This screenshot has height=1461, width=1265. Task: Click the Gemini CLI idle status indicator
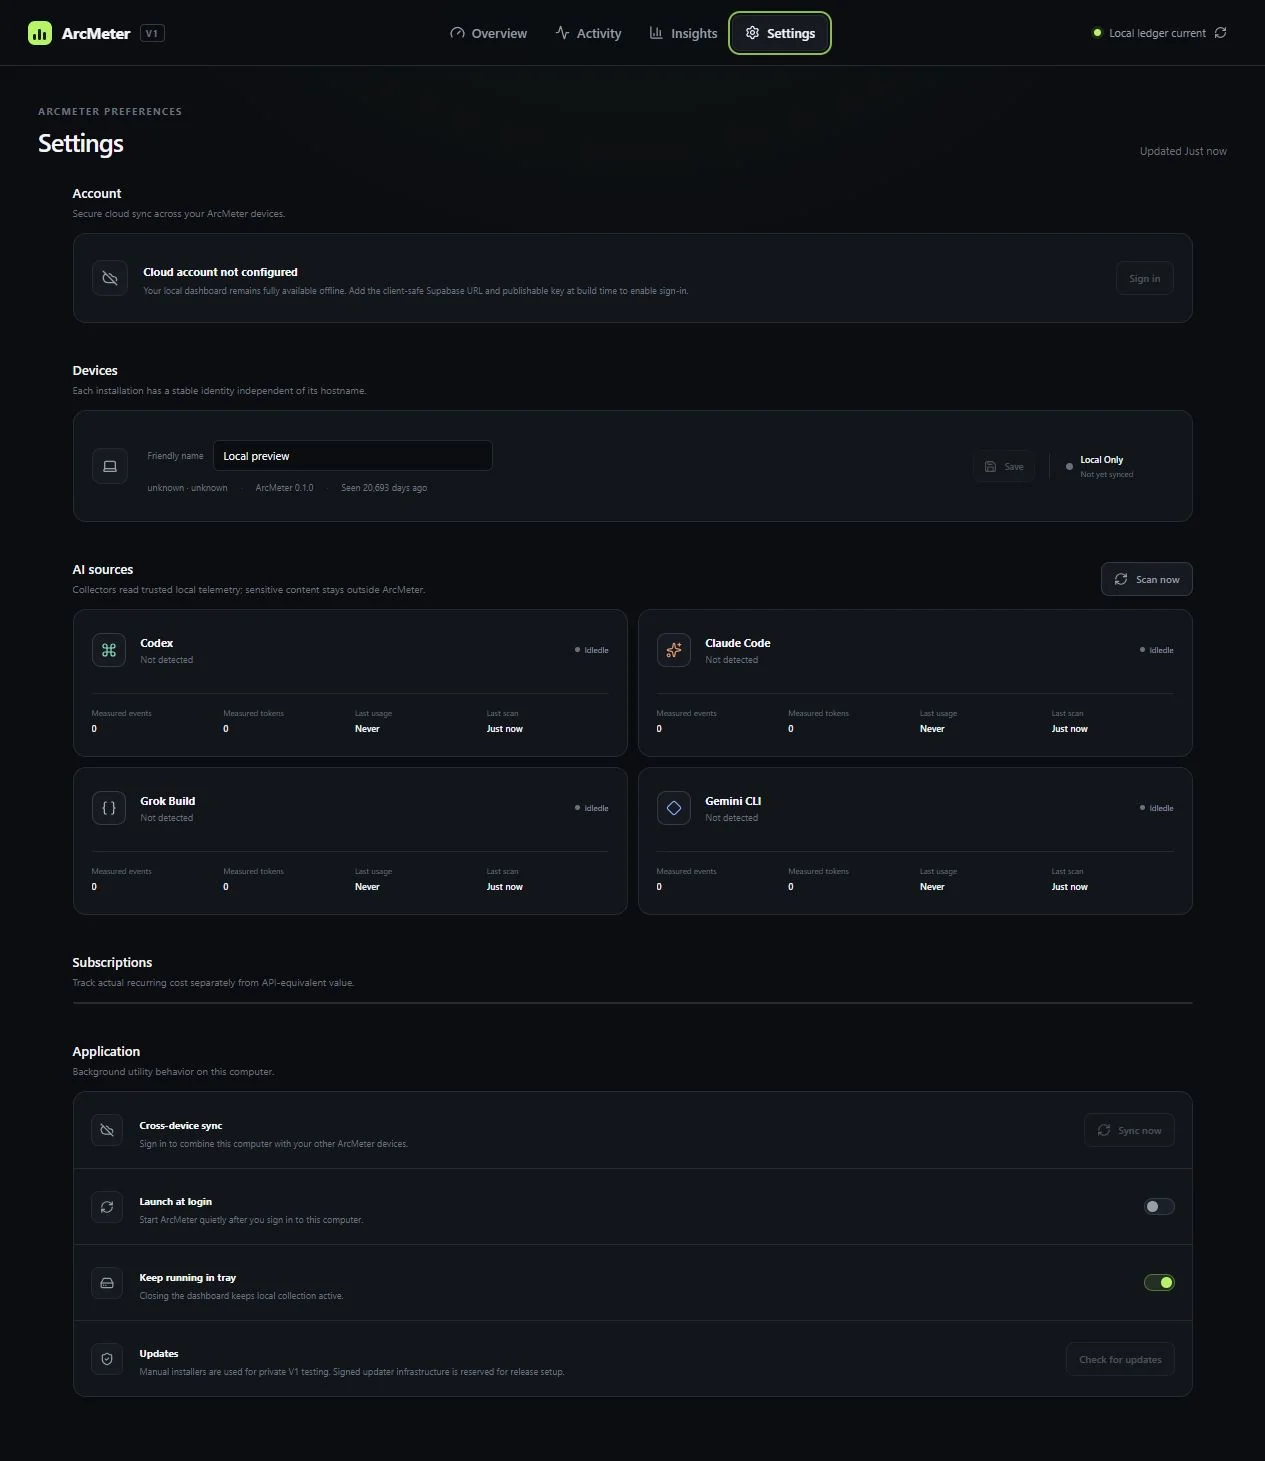pyautogui.click(x=1156, y=808)
